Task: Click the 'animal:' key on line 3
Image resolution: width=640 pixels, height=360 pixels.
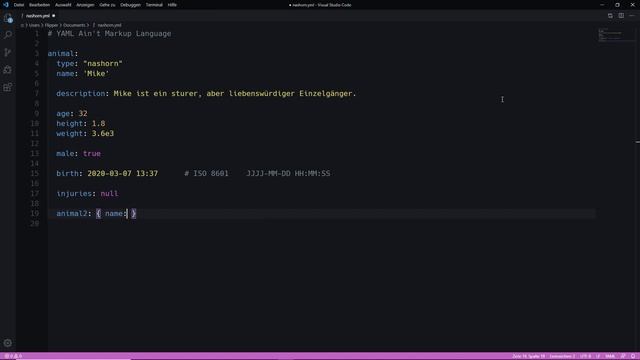Action: tap(63, 53)
